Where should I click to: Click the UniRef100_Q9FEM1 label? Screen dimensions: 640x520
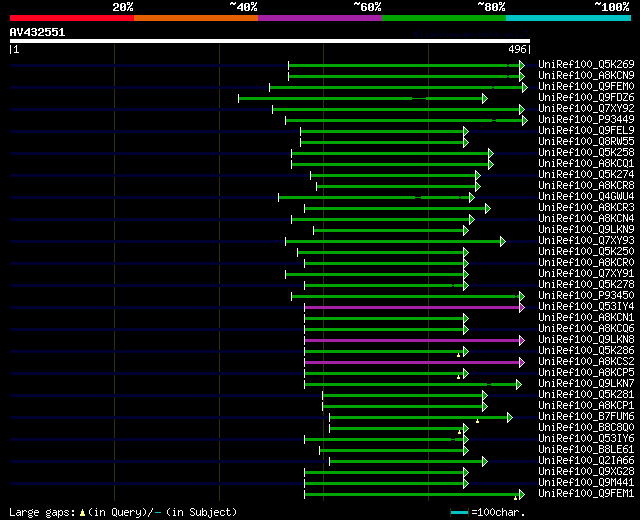586,494
